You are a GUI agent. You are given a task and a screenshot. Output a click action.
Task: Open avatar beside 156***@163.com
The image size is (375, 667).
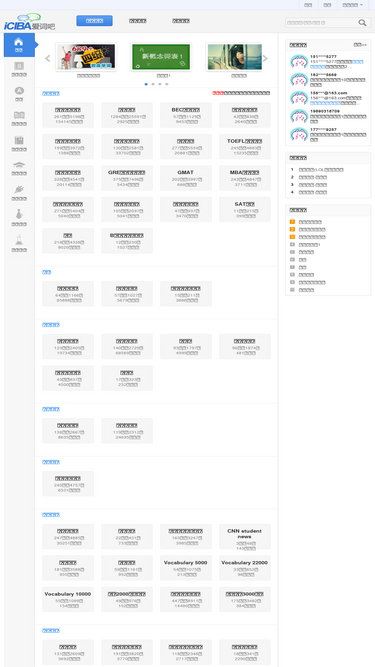pyautogui.click(x=299, y=98)
